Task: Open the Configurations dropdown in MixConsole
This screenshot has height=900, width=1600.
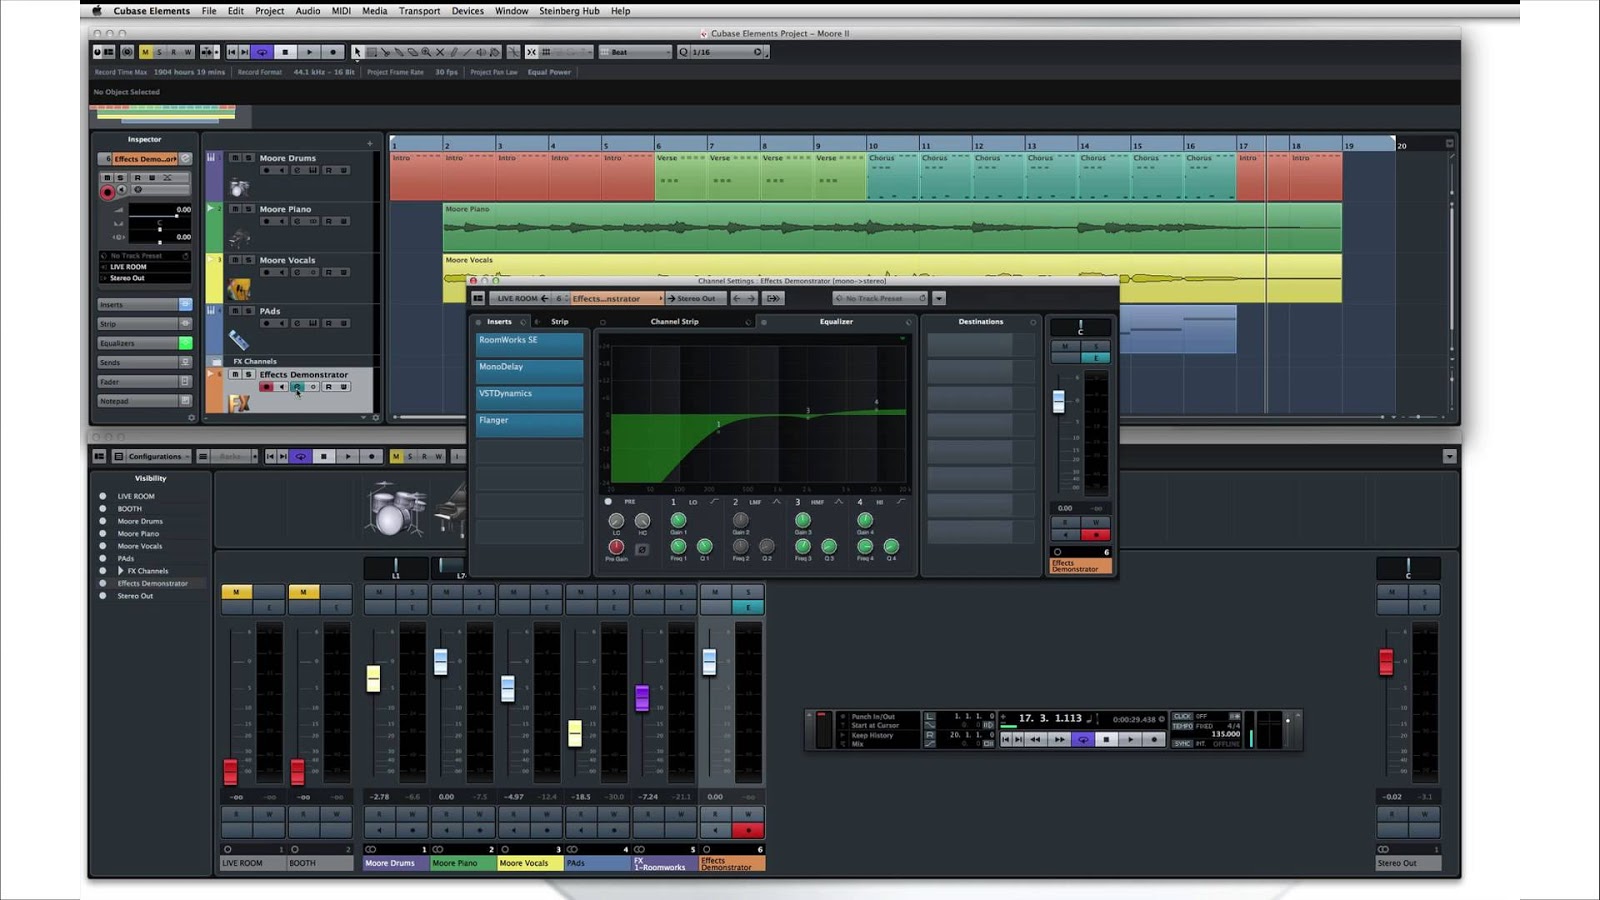Action: [x=151, y=456]
